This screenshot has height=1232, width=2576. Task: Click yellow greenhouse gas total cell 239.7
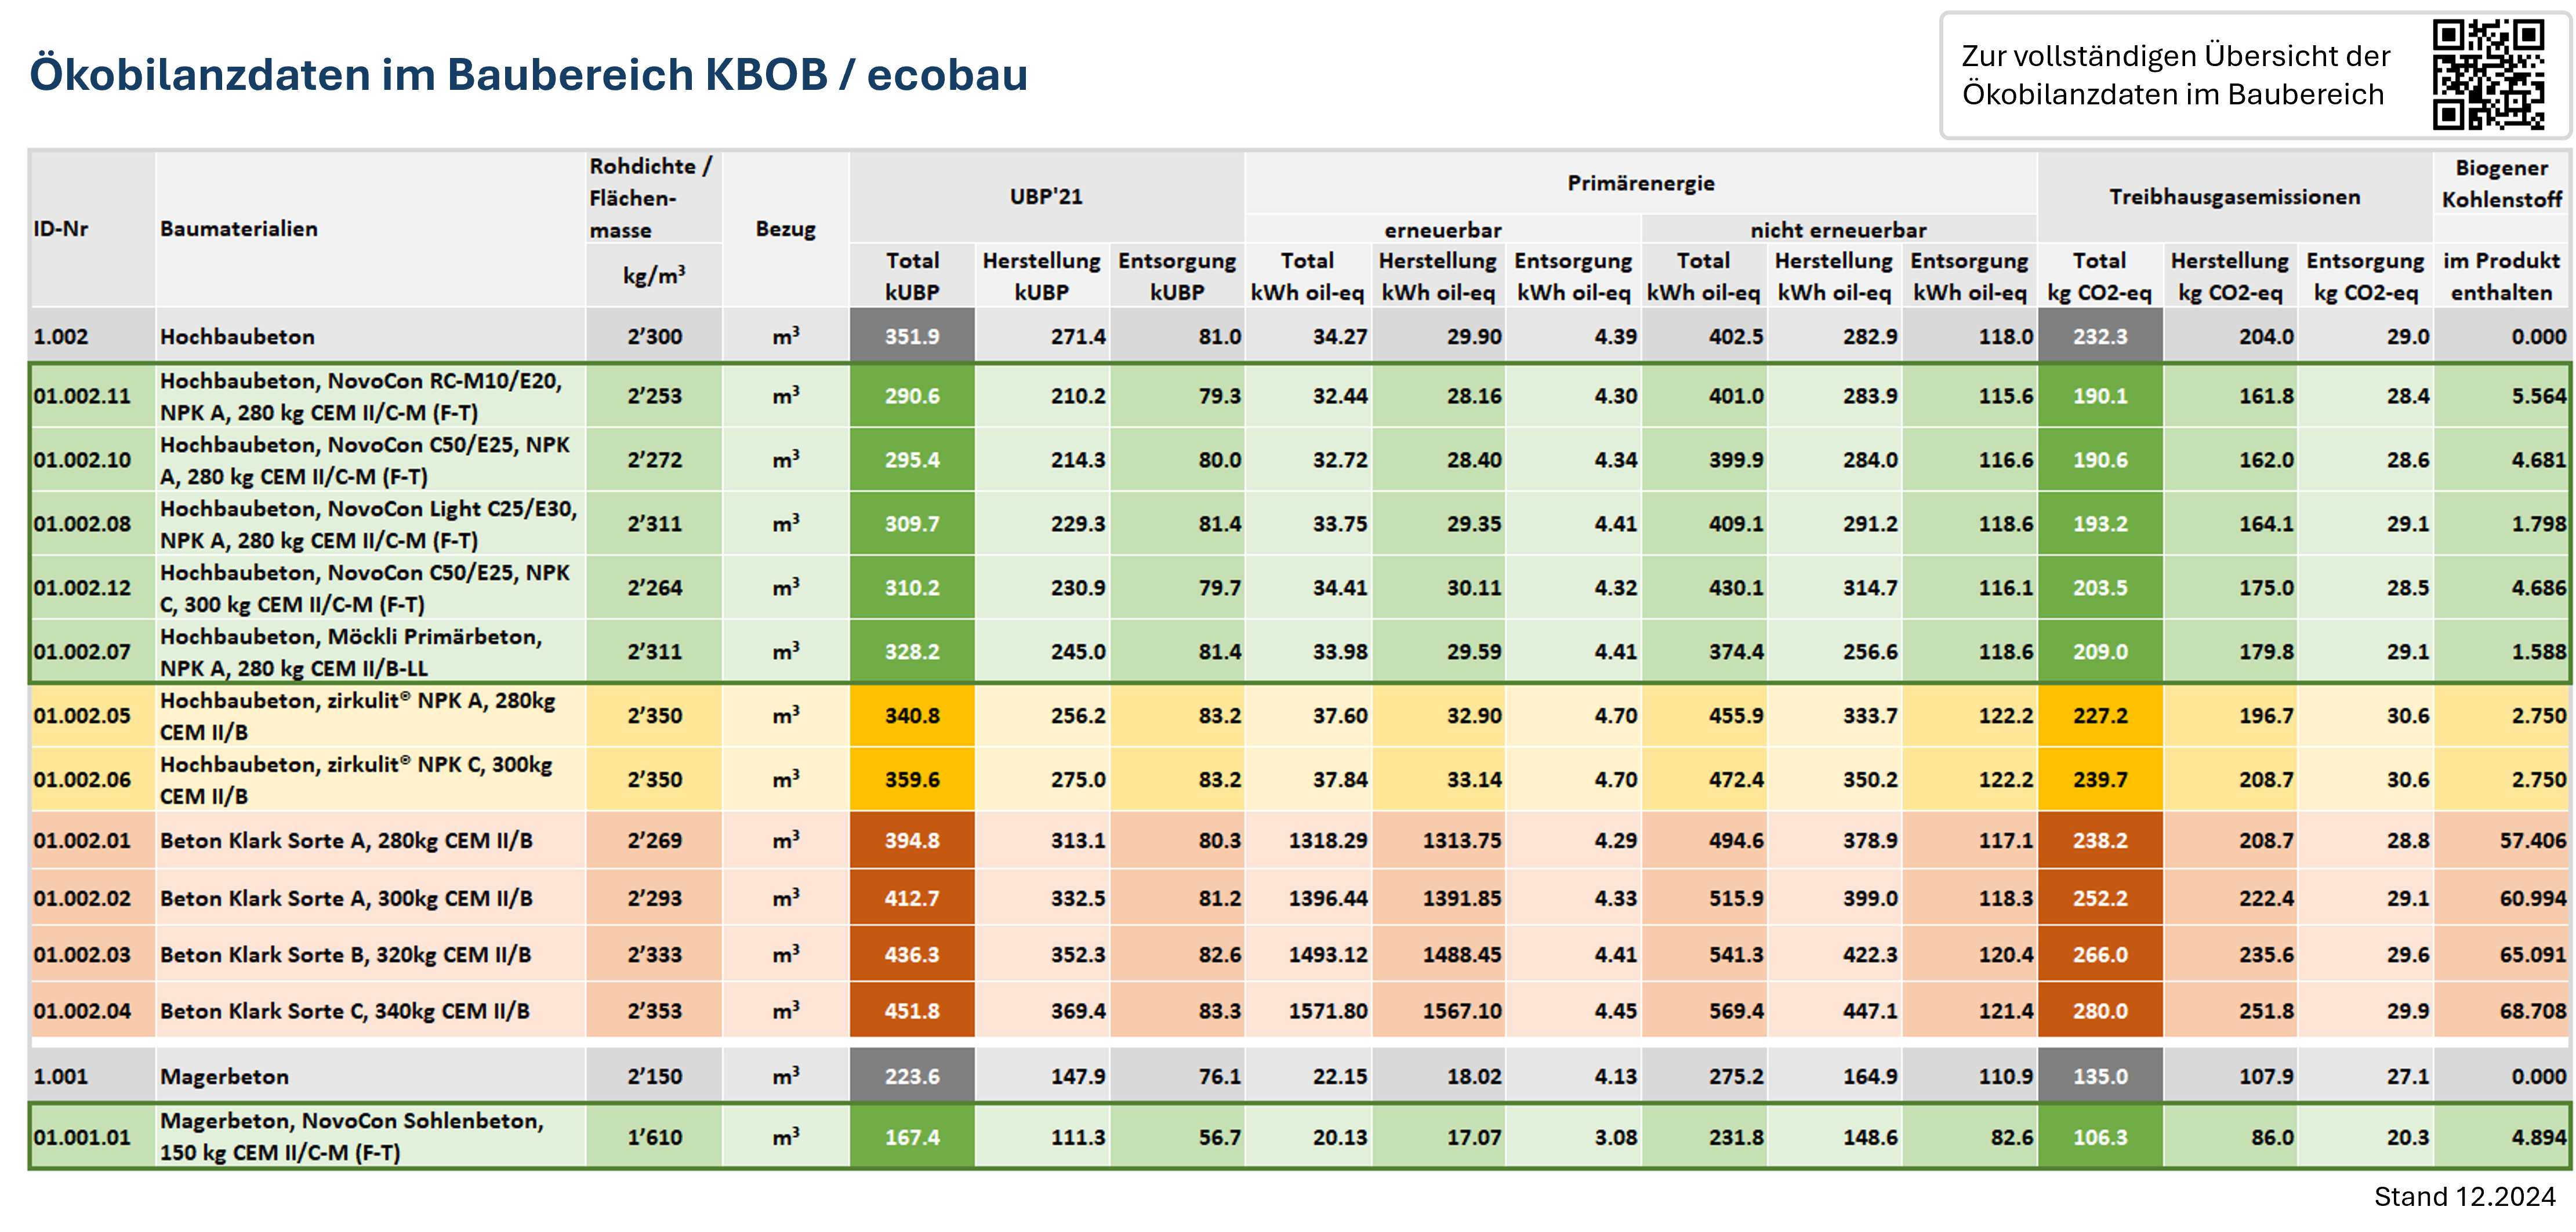click(2100, 780)
